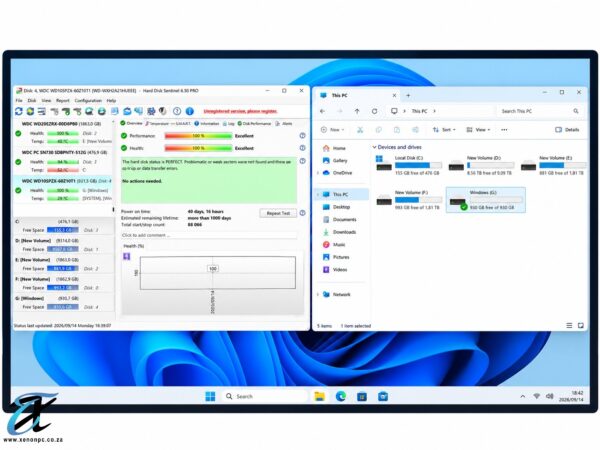
Task: Switch to the Temperature tab
Action: (x=157, y=124)
